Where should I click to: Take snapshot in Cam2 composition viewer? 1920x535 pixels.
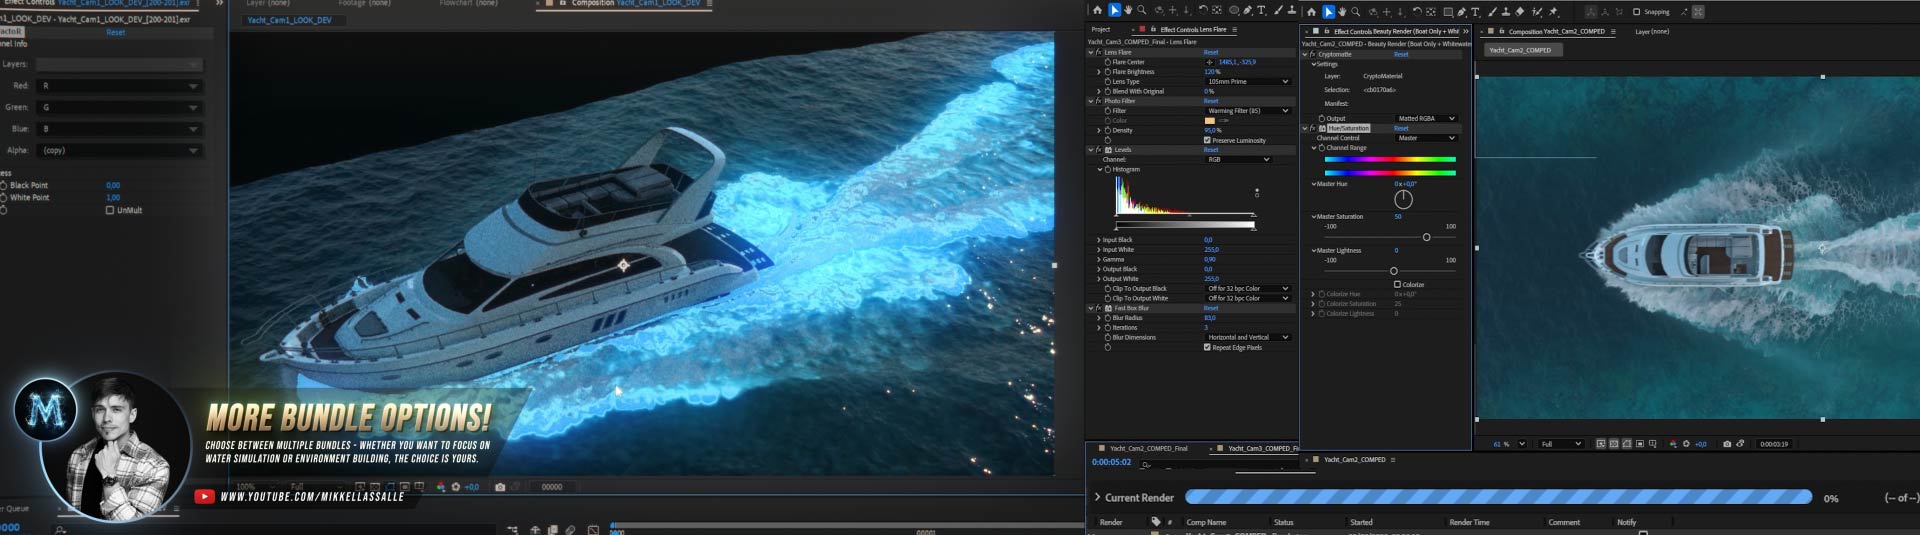[x=1727, y=444]
